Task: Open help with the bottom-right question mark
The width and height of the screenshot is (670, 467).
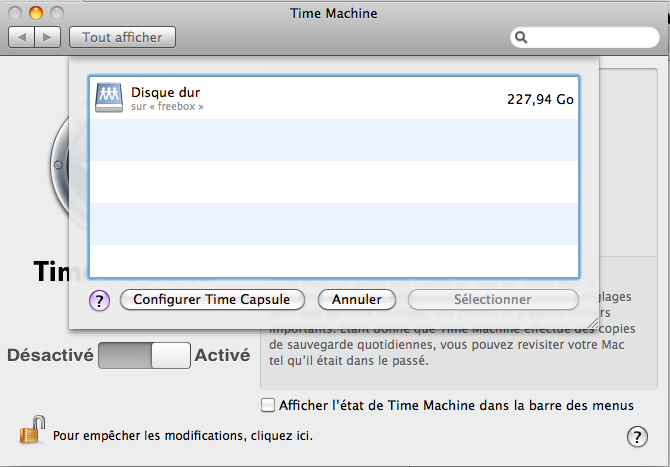Action: [x=637, y=436]
